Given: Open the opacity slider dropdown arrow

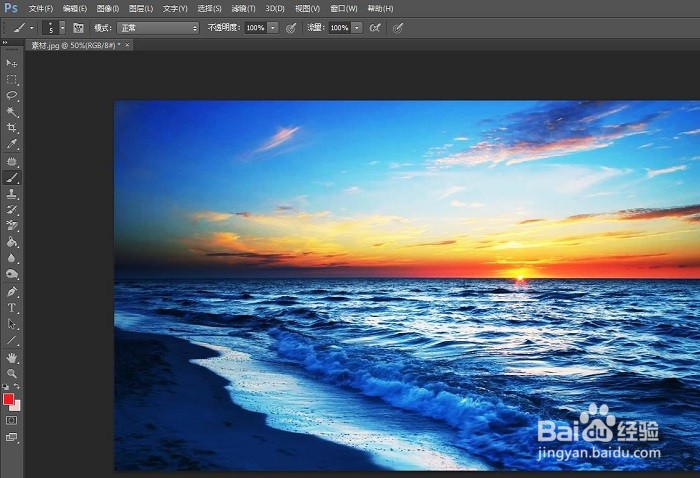Looking at the screenshot, I should [273, 28].
